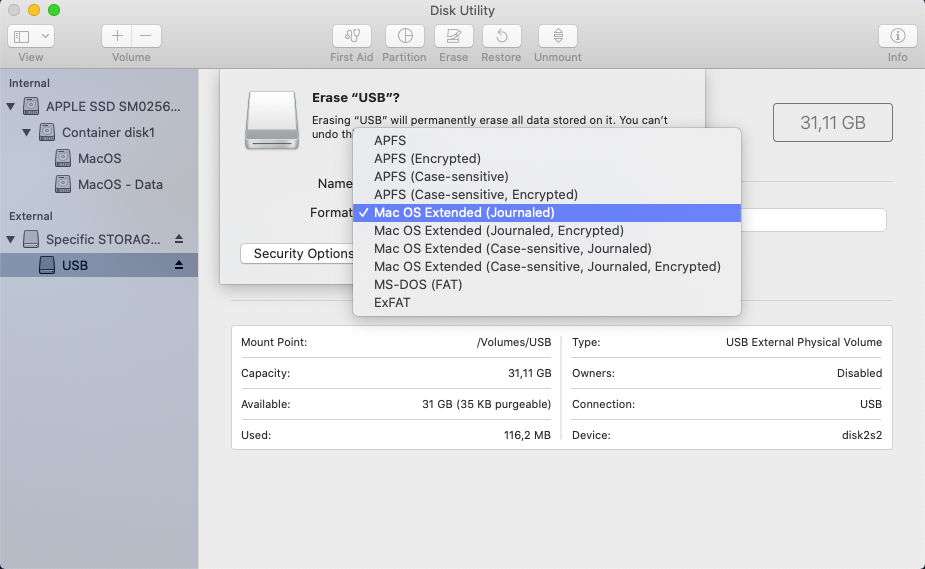Run First Aid from the toolbar
The image size is (925, 569).
352,37
